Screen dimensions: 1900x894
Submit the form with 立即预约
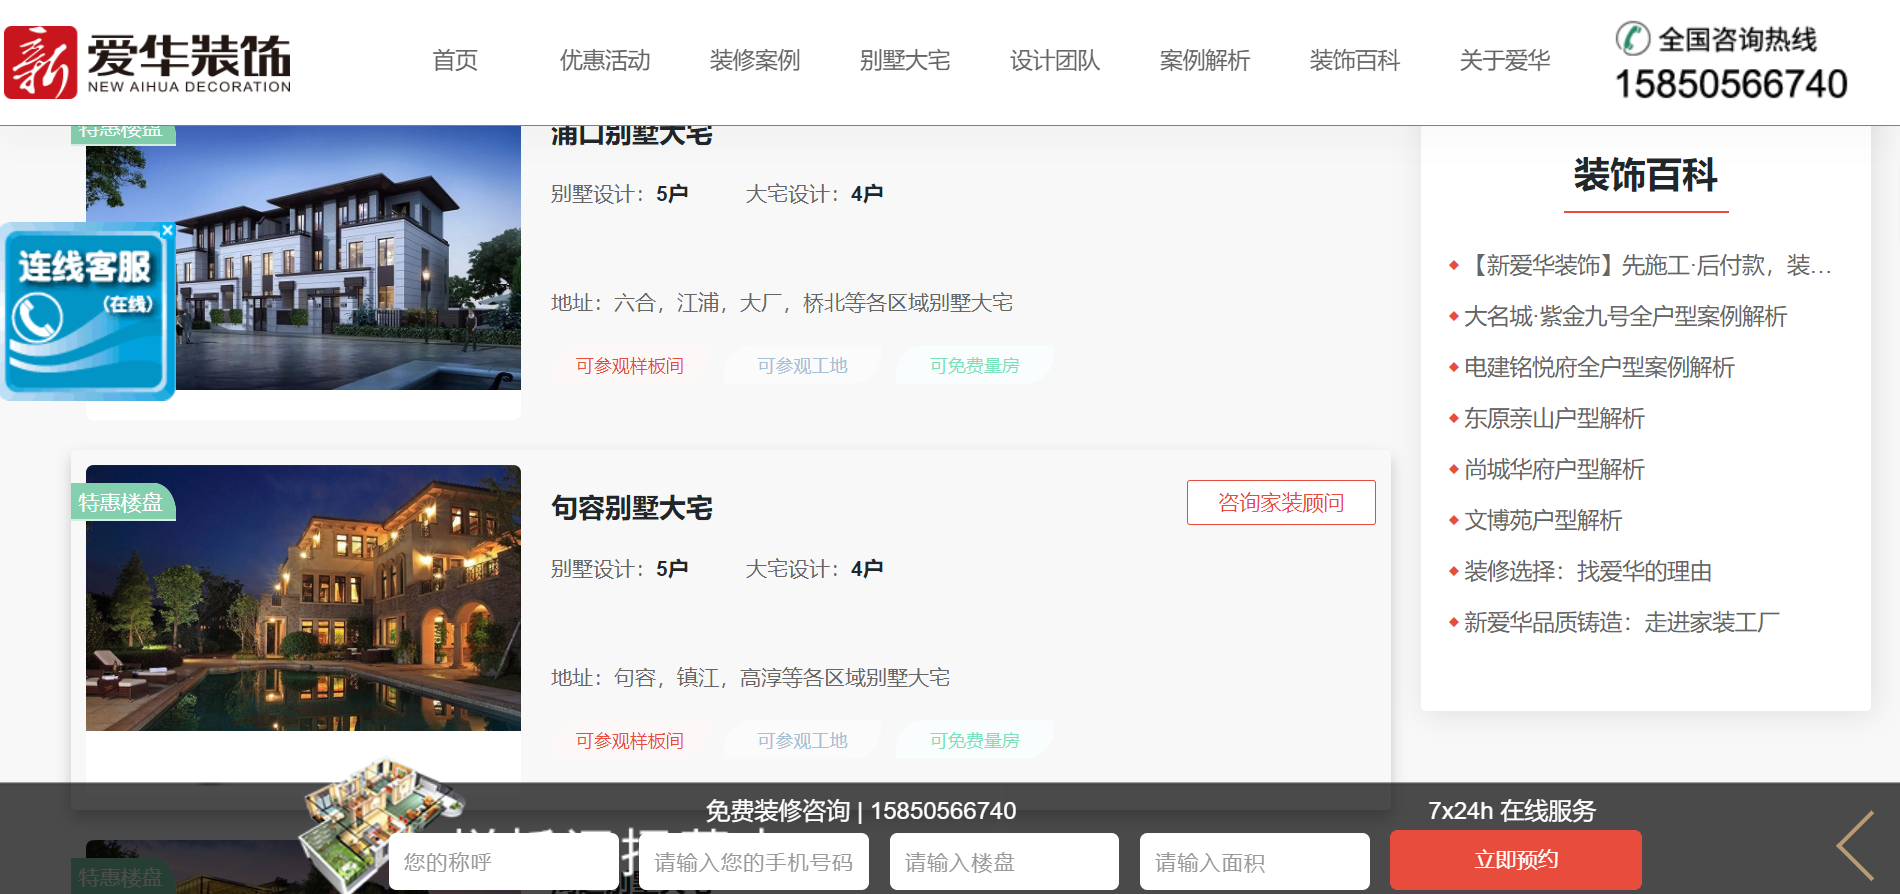click(1516, 860)
